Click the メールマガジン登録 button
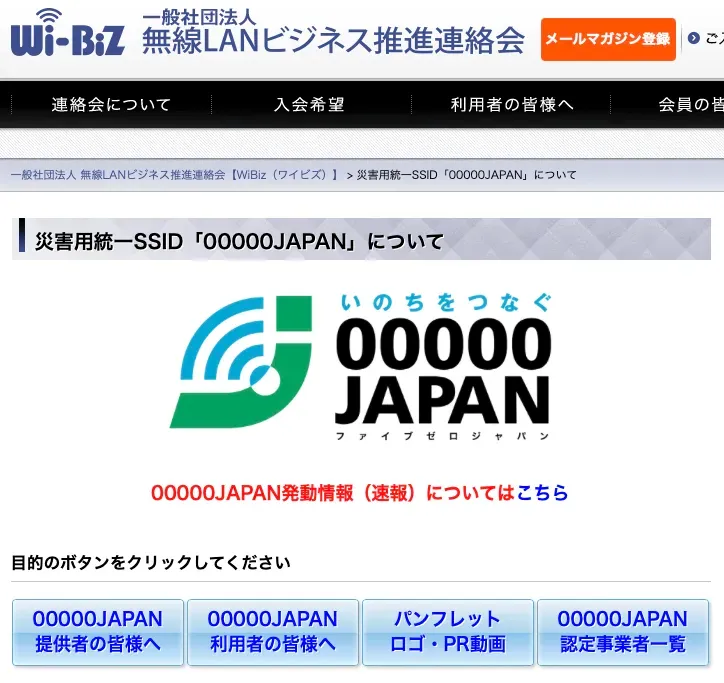 click(608, 39)
